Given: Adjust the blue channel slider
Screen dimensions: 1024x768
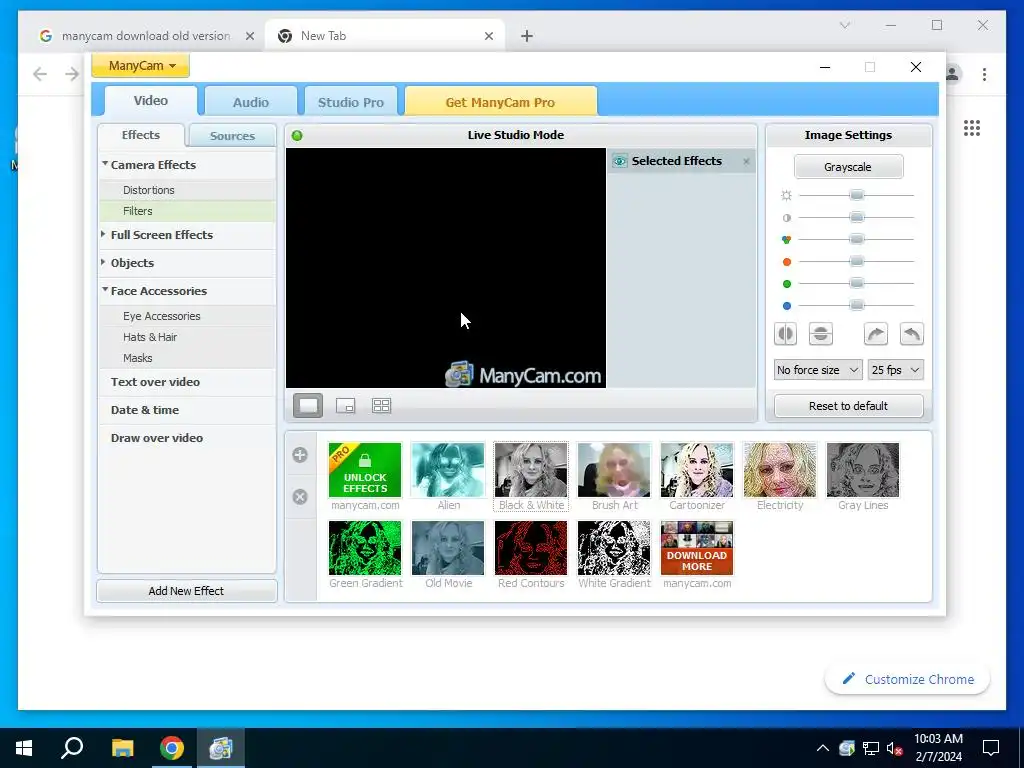Looking at the screenshot, I should point(857,306).
